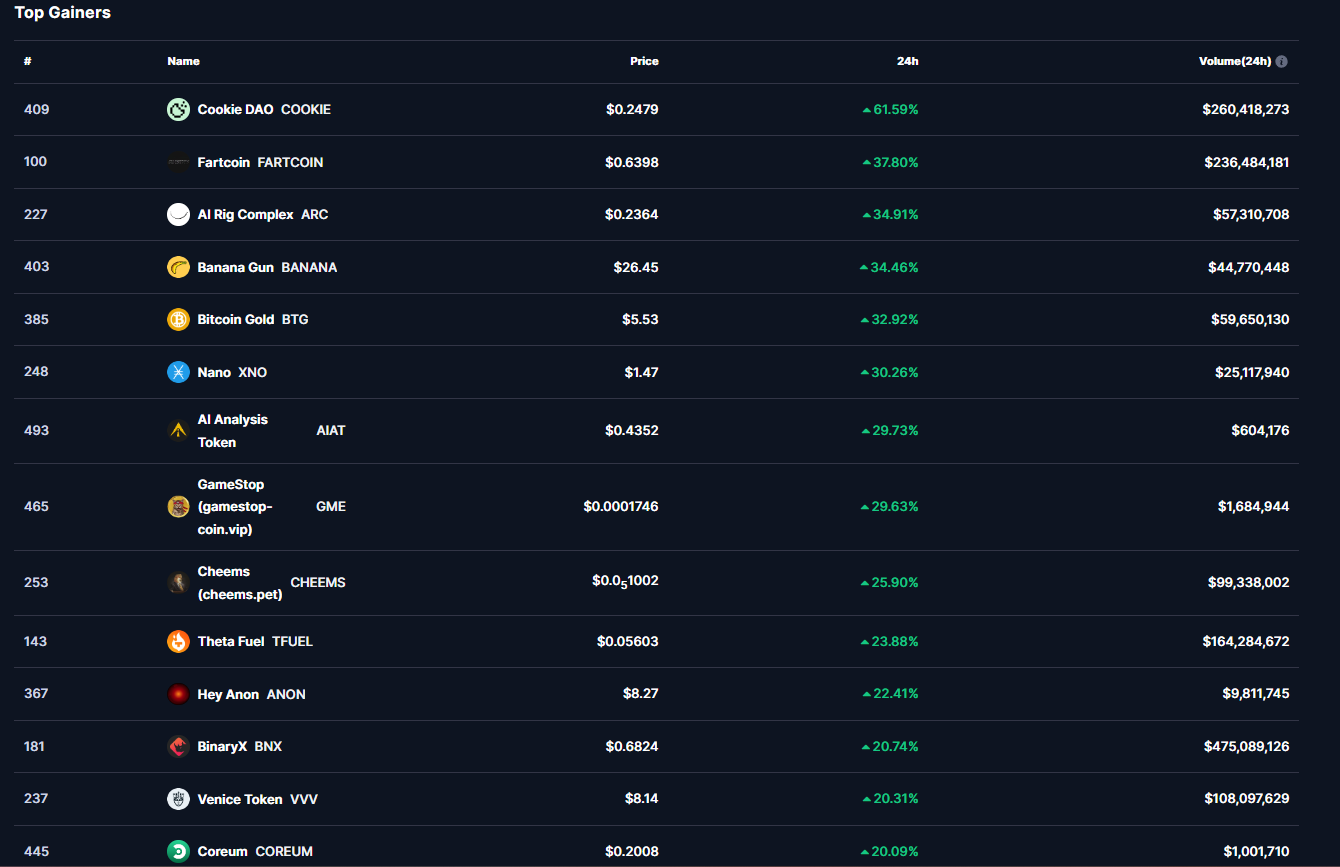
Task: Click the Theta Fuel coin logo
Action: coord(178,642)
